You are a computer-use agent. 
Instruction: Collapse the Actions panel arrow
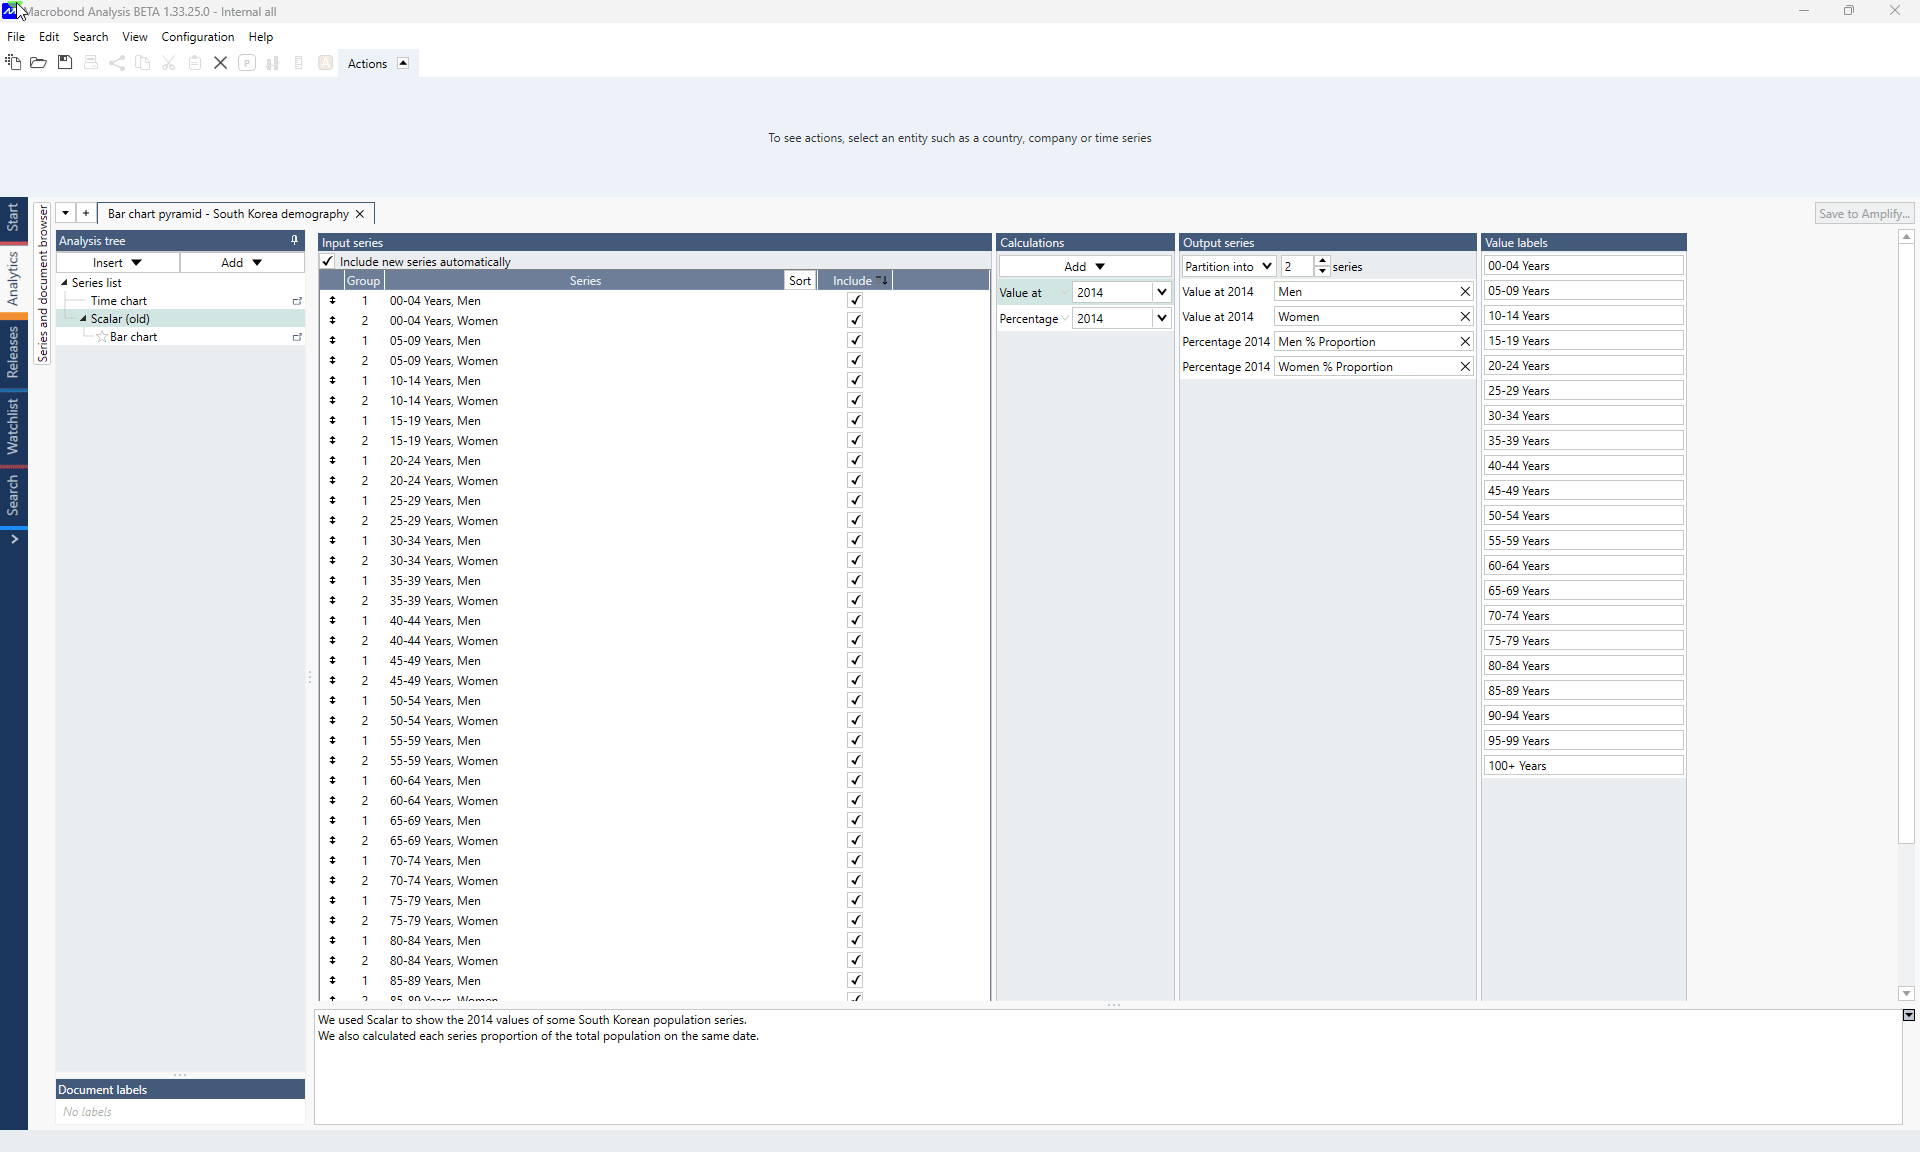pos(403,63)
